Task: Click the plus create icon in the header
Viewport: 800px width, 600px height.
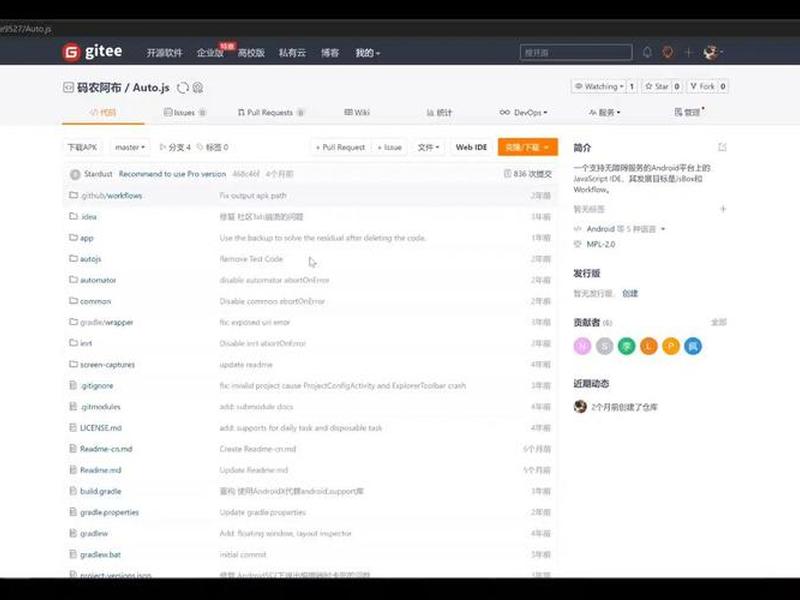Action: 688,52
